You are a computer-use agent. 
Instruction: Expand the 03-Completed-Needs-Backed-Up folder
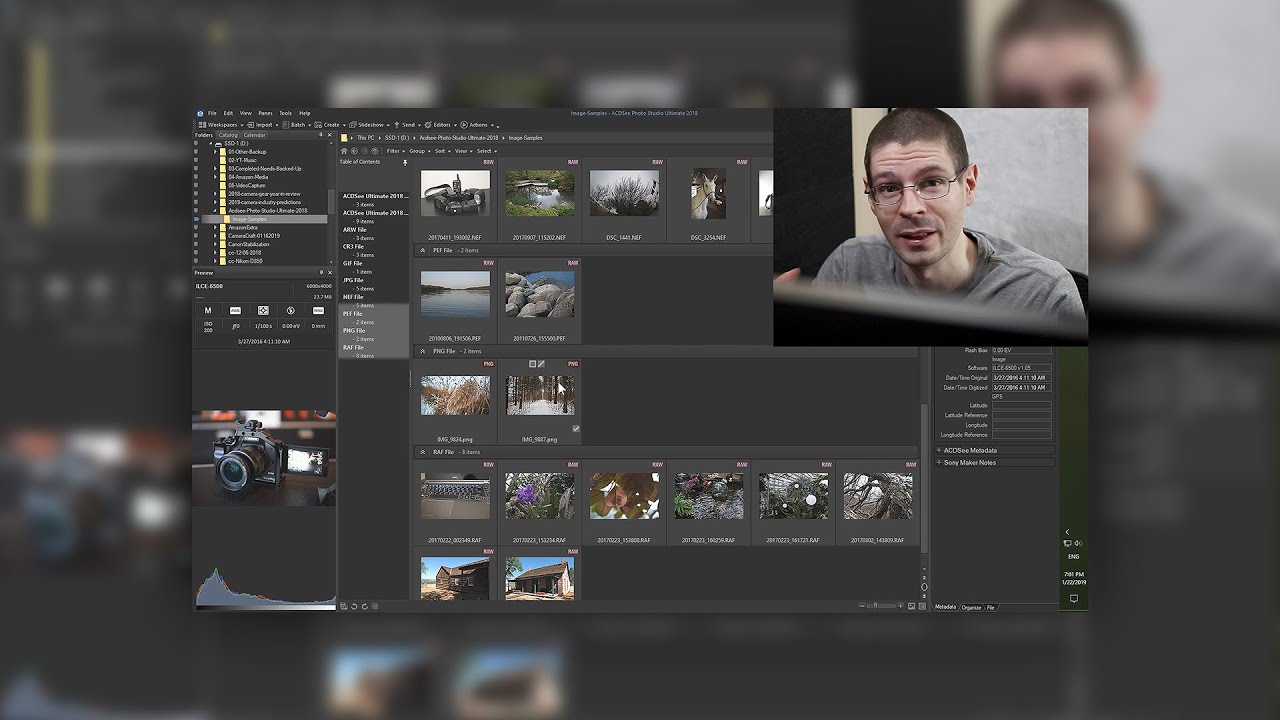[x=215, y=169]
